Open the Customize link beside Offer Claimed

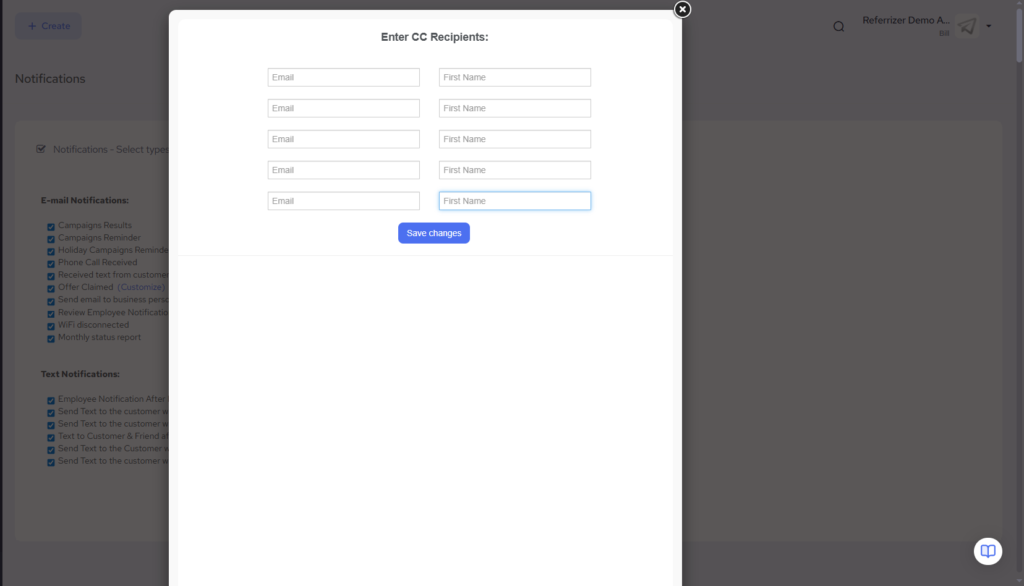point(140,287)
